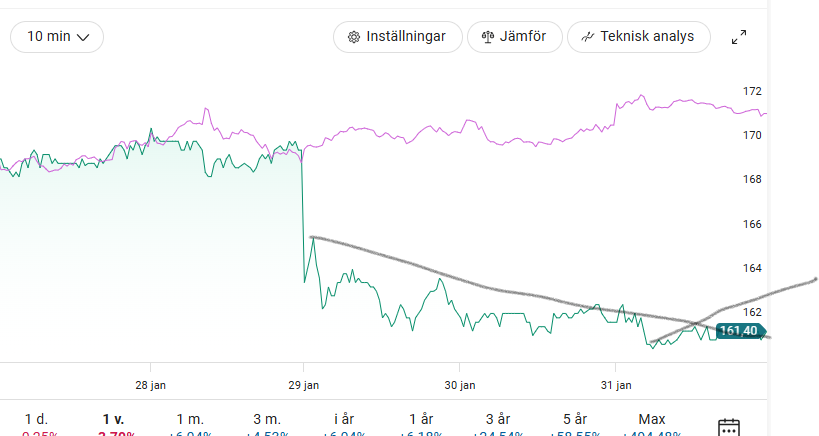
Task: Switch to the 3 m. period
Action: (x=267, y=420)
